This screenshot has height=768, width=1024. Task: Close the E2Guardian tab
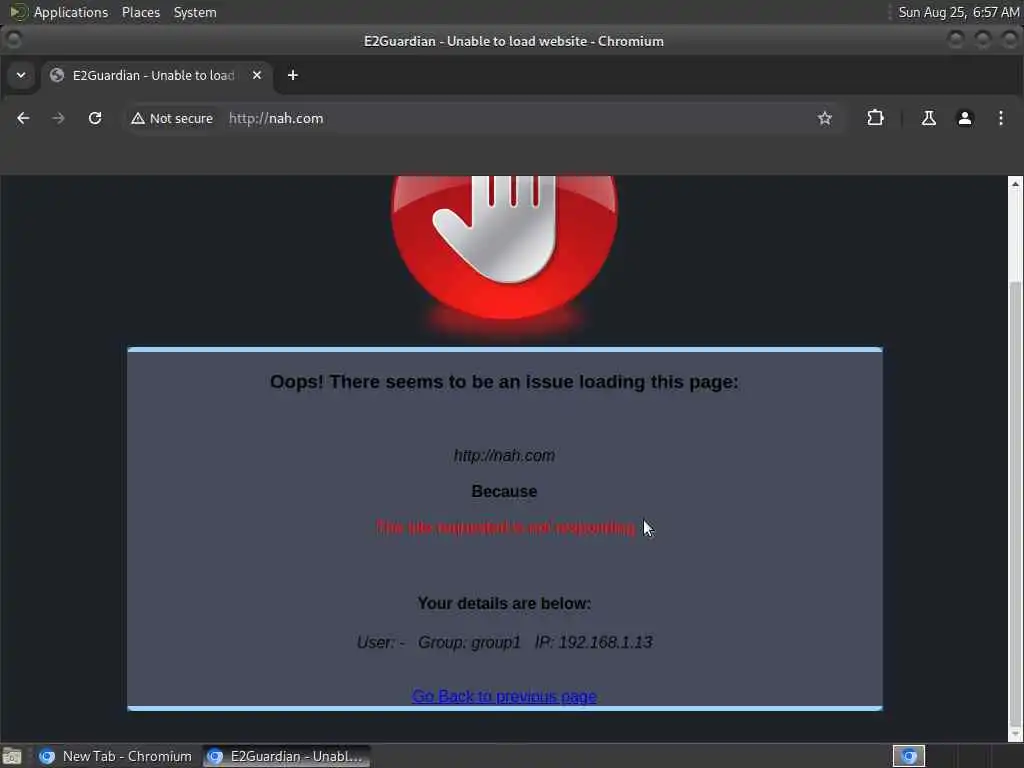point(257,75)
